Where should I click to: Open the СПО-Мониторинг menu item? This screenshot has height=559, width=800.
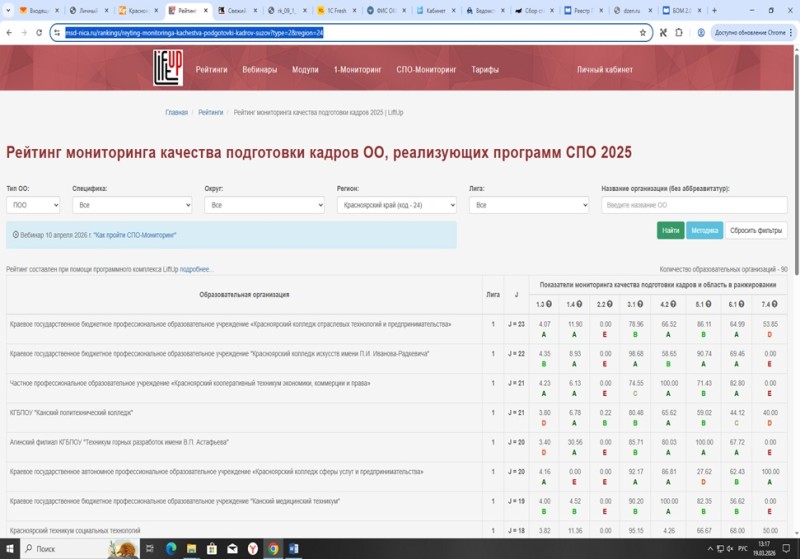[x=428, y=71]
